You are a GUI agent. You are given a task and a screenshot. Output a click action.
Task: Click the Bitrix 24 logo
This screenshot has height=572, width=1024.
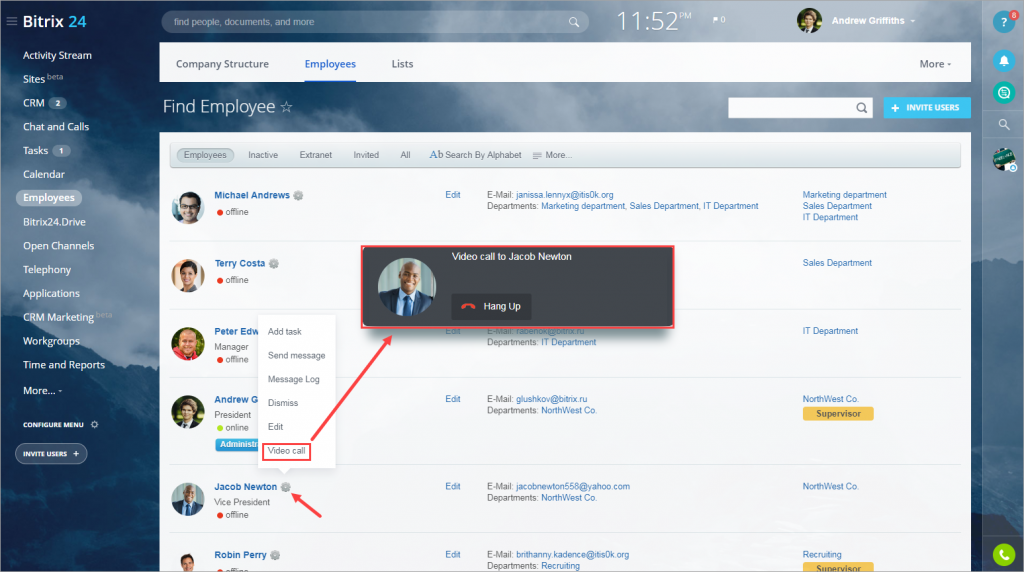54,22
